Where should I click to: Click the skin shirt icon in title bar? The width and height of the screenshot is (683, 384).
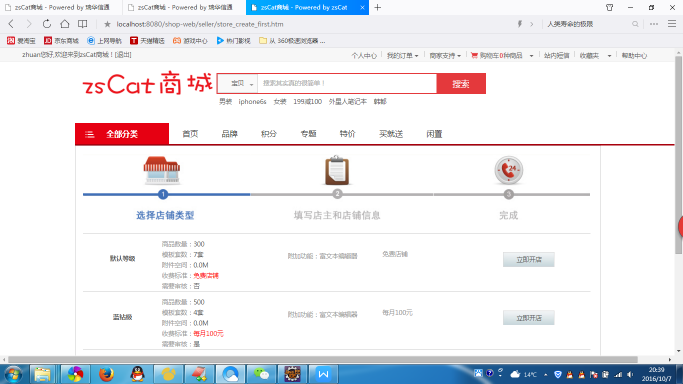609,7
